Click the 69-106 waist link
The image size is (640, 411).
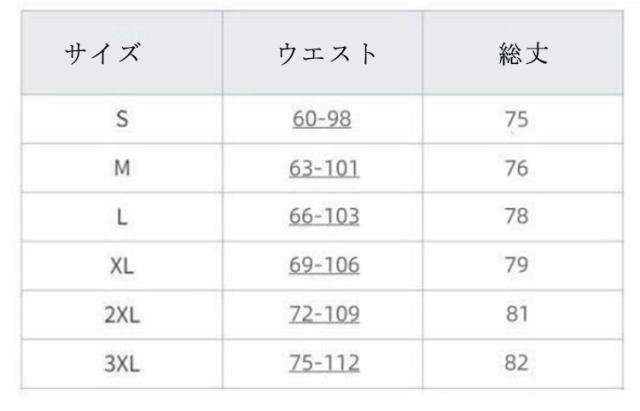tap(322, 266)
